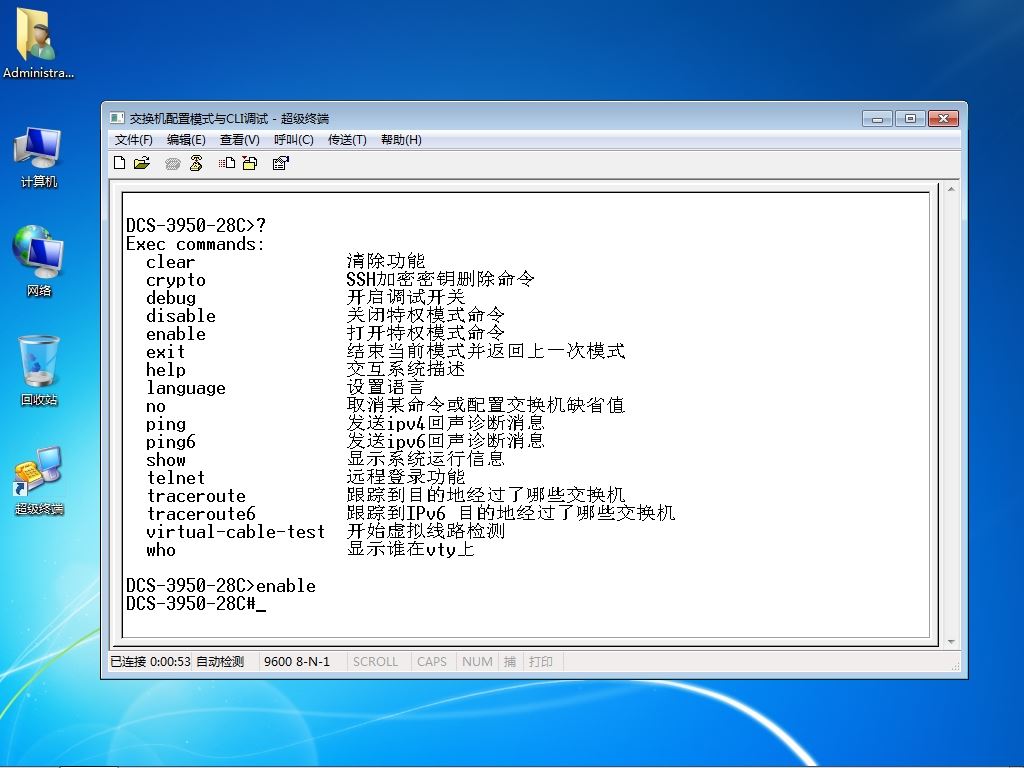
Task: Click the 清除功能 description text
Action: (386, 261)
